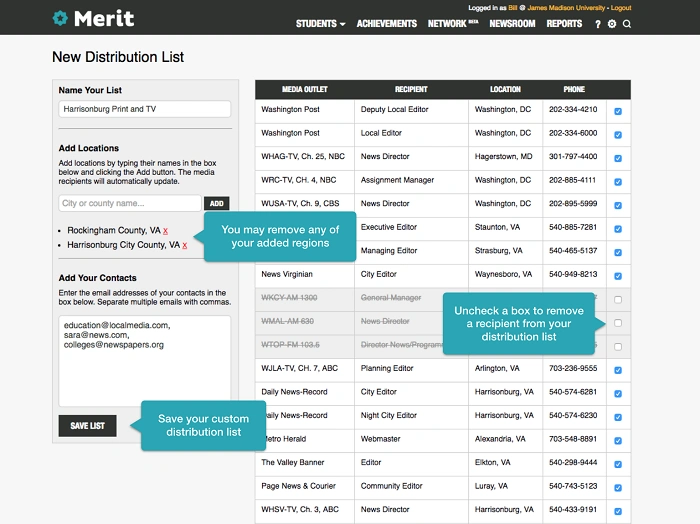Uncheck the WRC-TV Assignment Manager checkbox

click(x=618, y=182)
